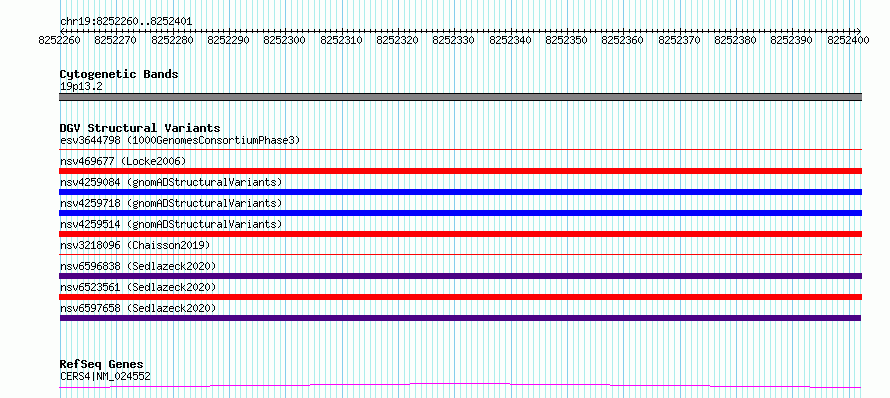This screenshot has width=890, height=398.
Task: Click the nsv6523561 (Sedlazeck2020) label
Action: (x=138, y=287)
